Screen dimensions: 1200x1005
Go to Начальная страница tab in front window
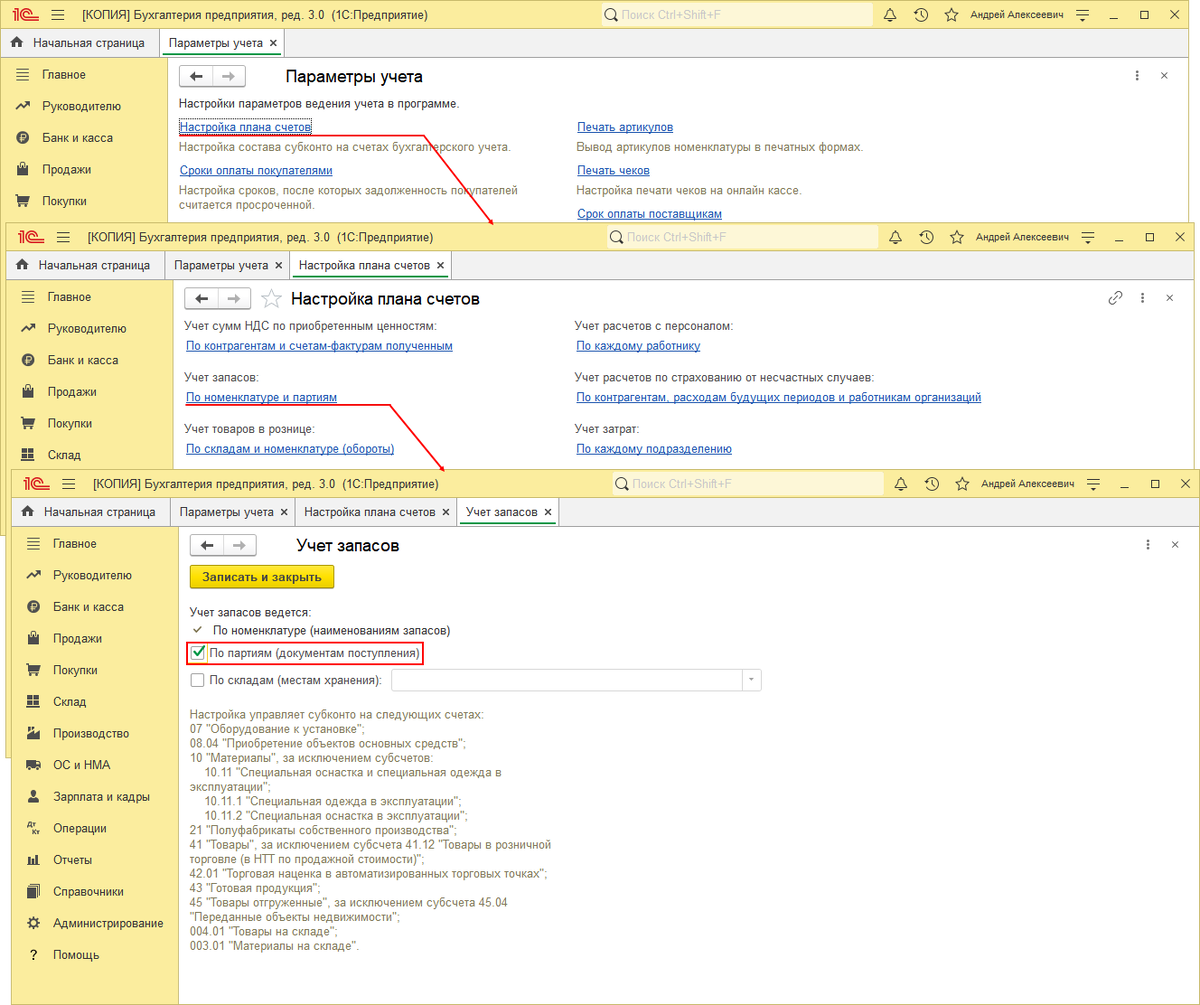(90, 512)
